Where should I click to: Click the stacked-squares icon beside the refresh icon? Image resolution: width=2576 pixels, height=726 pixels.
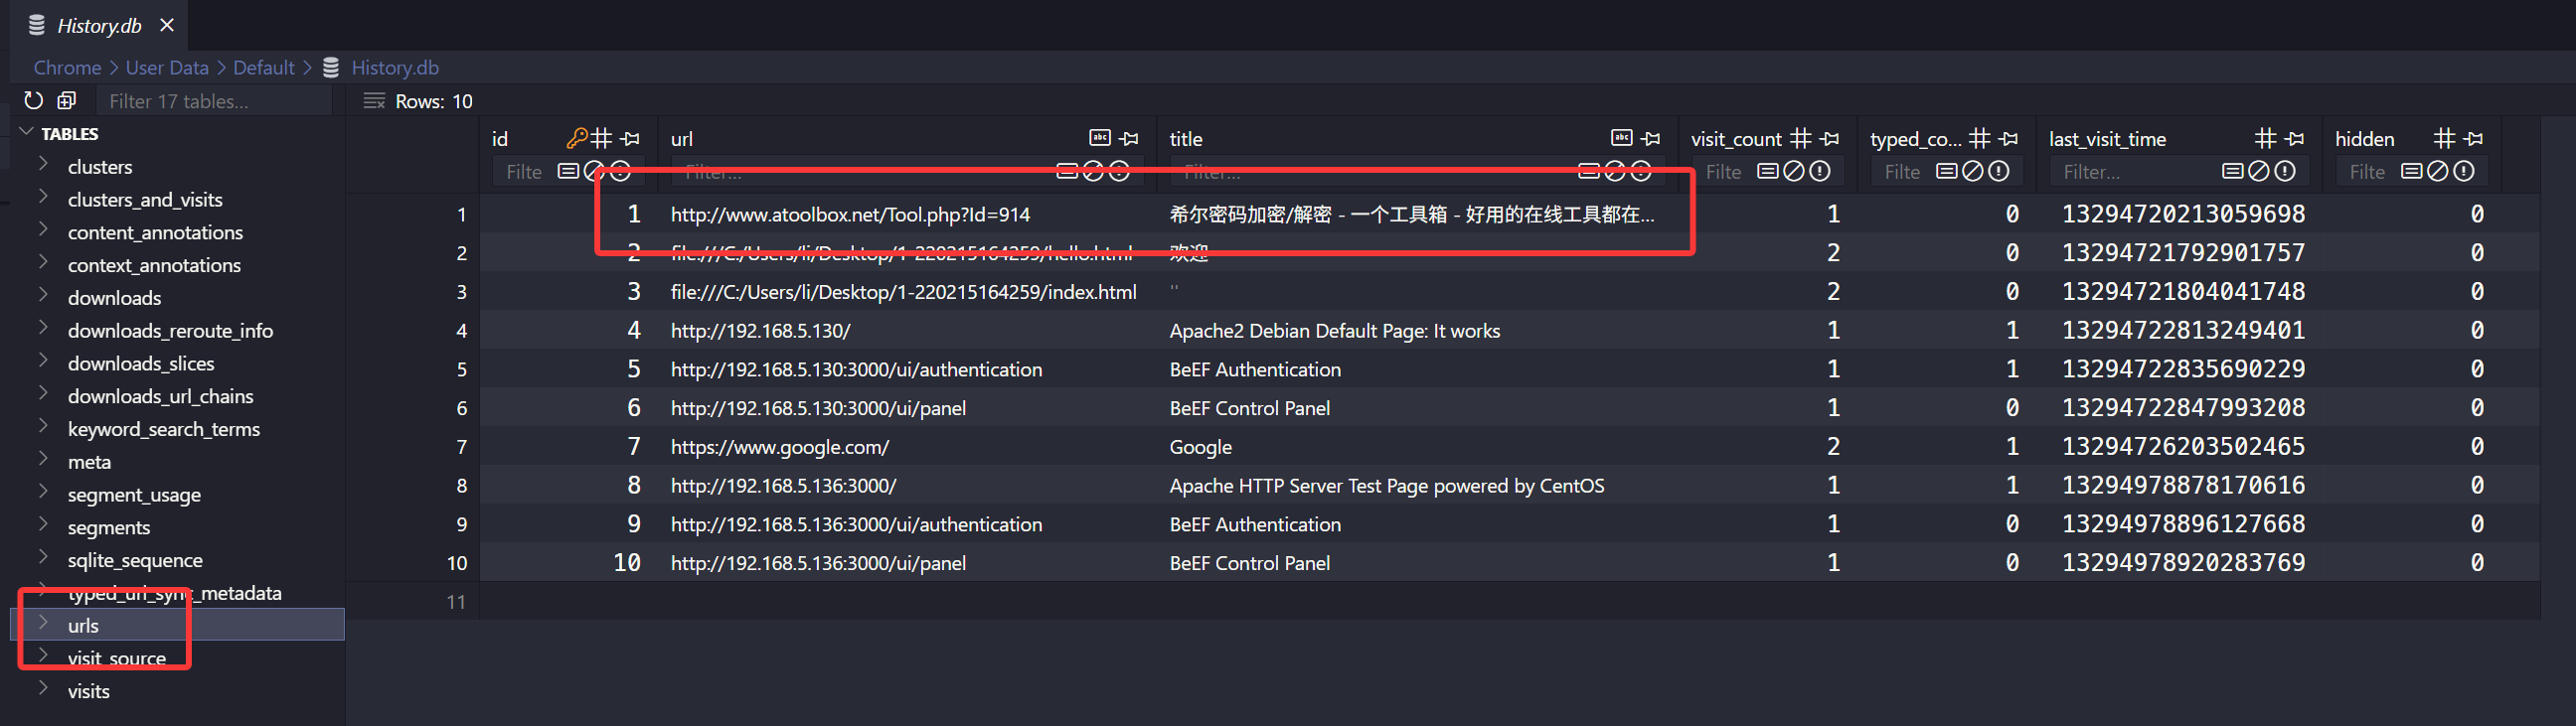[67, 100]
